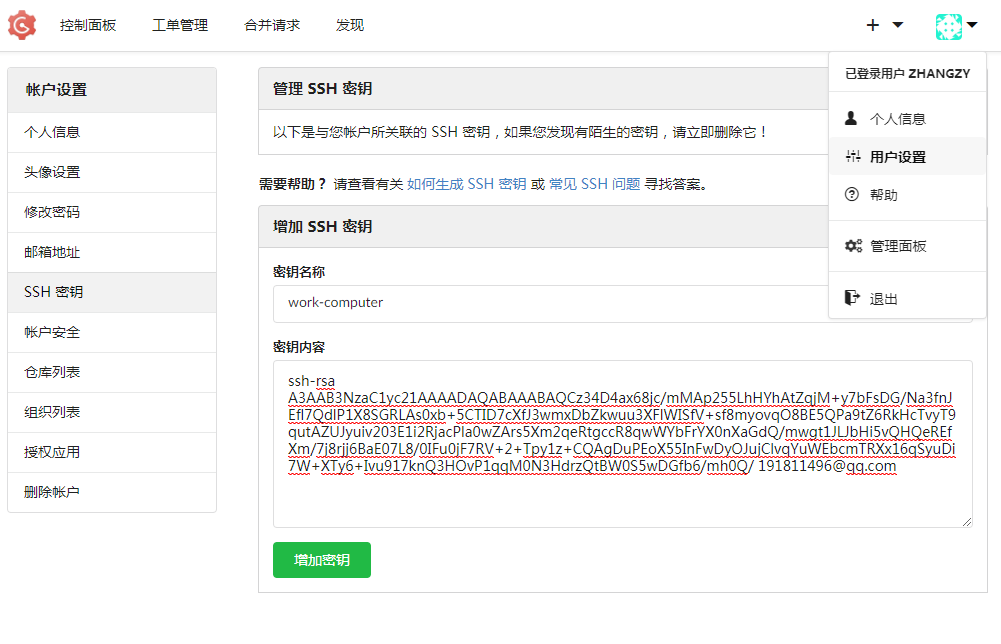This screenshot has width=1001, height=644.
Task: Select 帐户安全 in the settings sidebar
Action: 52,332
